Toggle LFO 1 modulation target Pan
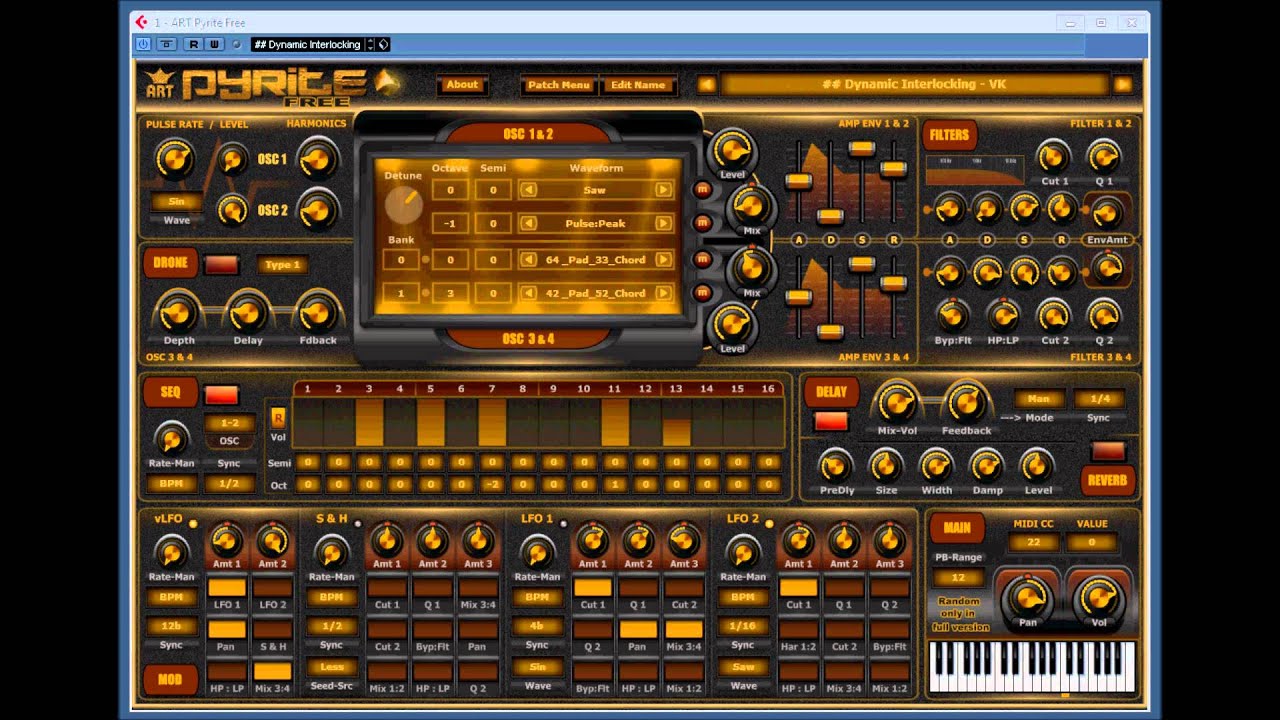This screenshot has height=720, width=1280. coord(638,630)
